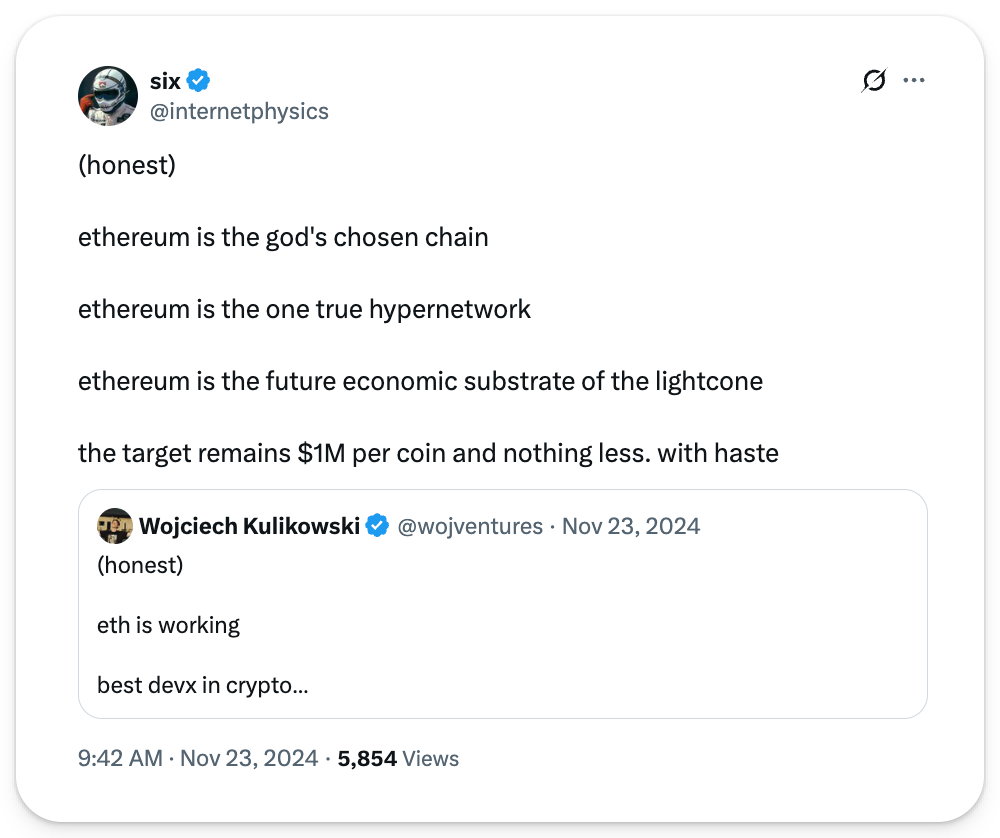Click six's verified blue checkmark badge
This screenshot has height=838, width=1000.
pos(198,81)
